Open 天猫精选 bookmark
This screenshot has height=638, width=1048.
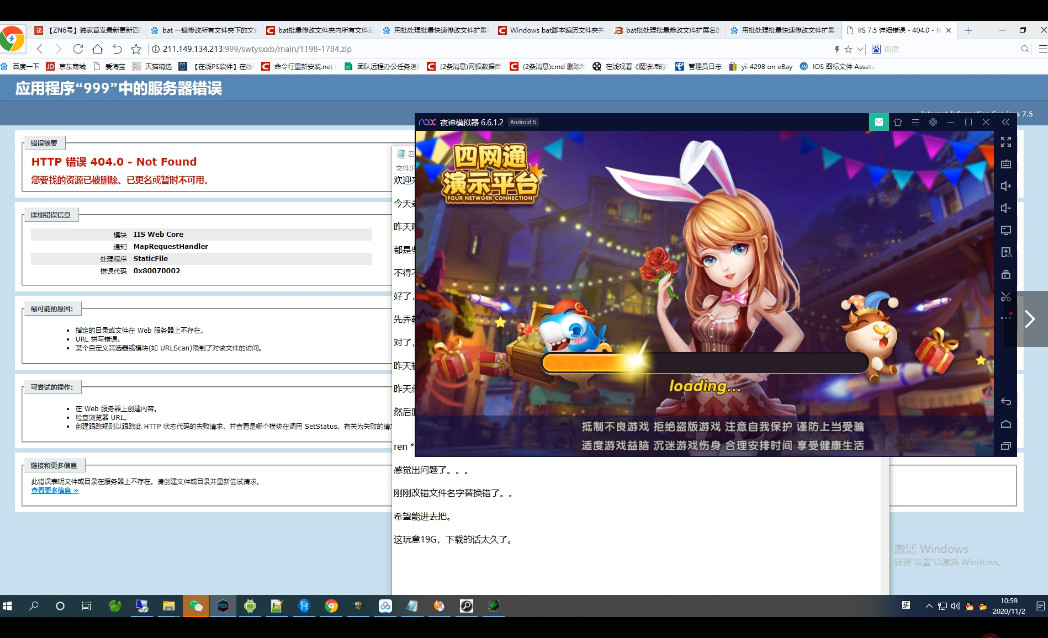(x=152, y=66)
